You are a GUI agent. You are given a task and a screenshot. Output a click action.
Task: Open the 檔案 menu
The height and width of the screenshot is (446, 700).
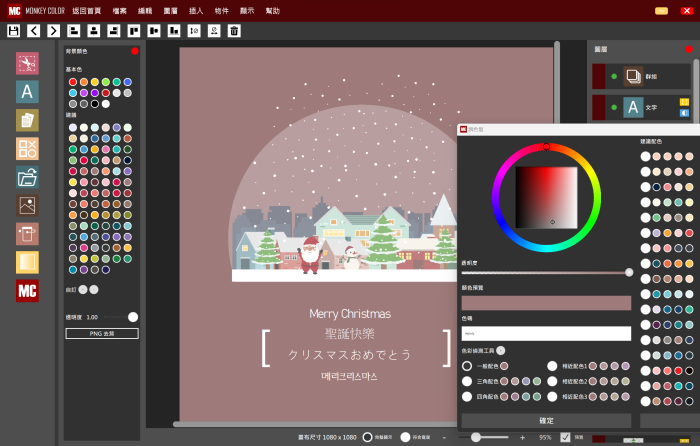pos(120,10)
